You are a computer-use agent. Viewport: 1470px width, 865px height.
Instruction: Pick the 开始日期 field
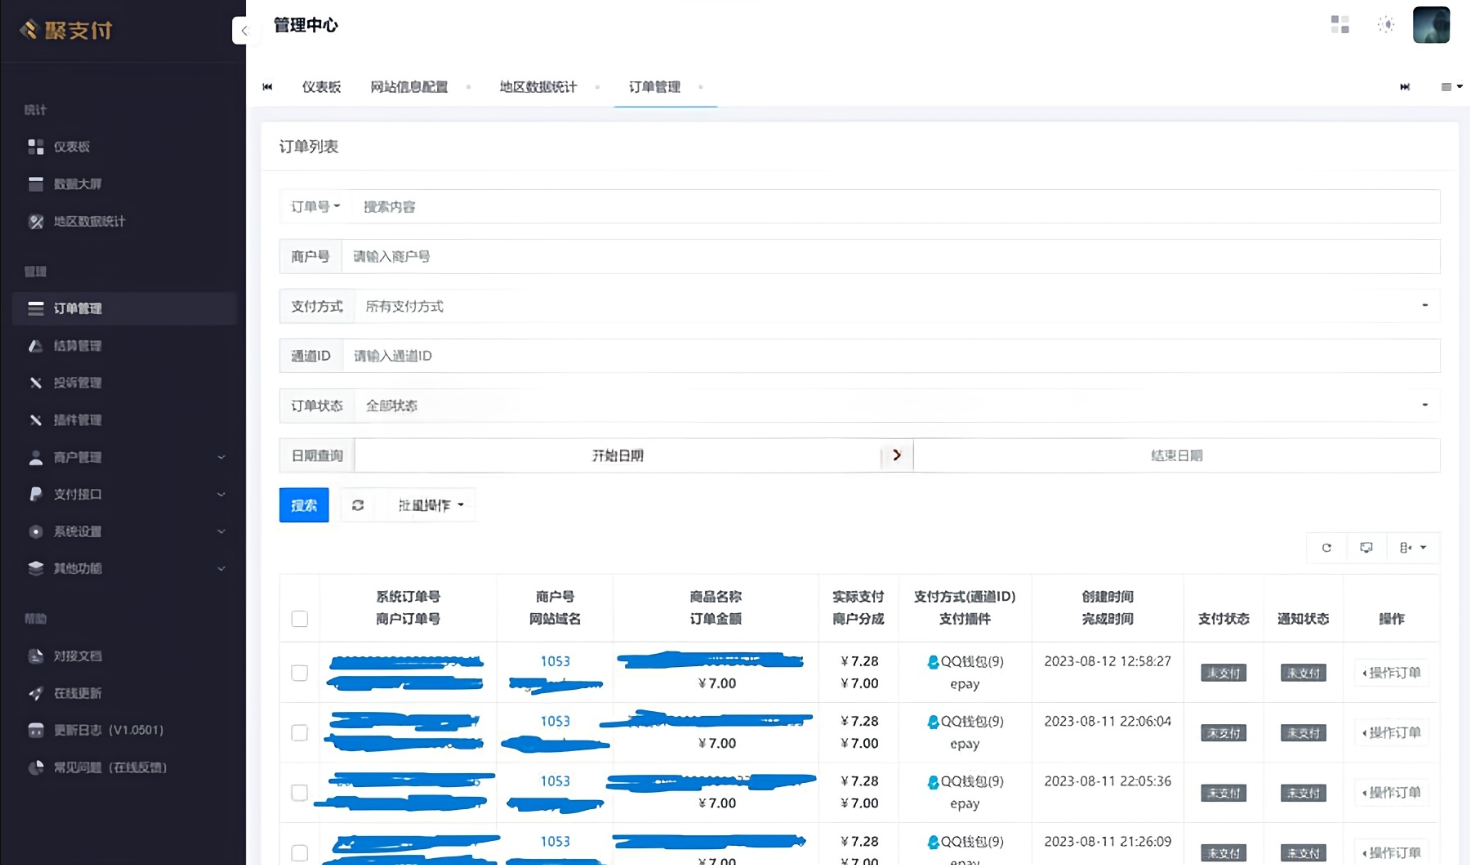click(x=617, y=456)
